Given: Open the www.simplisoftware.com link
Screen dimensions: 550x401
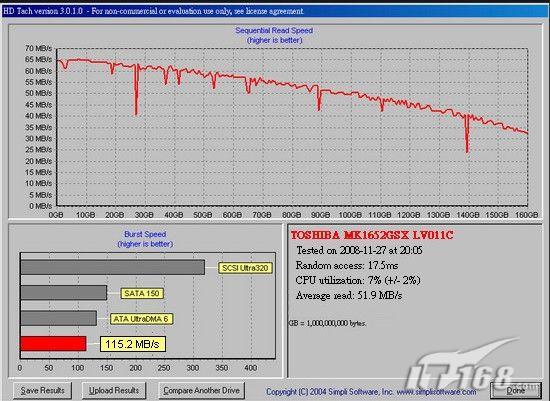Looking at the screenshot, I should (436, 392).
